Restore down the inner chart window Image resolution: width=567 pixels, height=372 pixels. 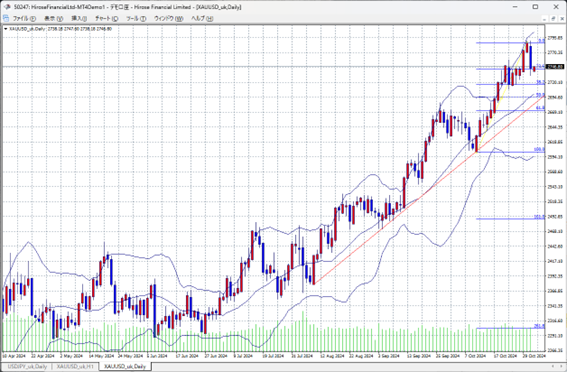point(553,18)
